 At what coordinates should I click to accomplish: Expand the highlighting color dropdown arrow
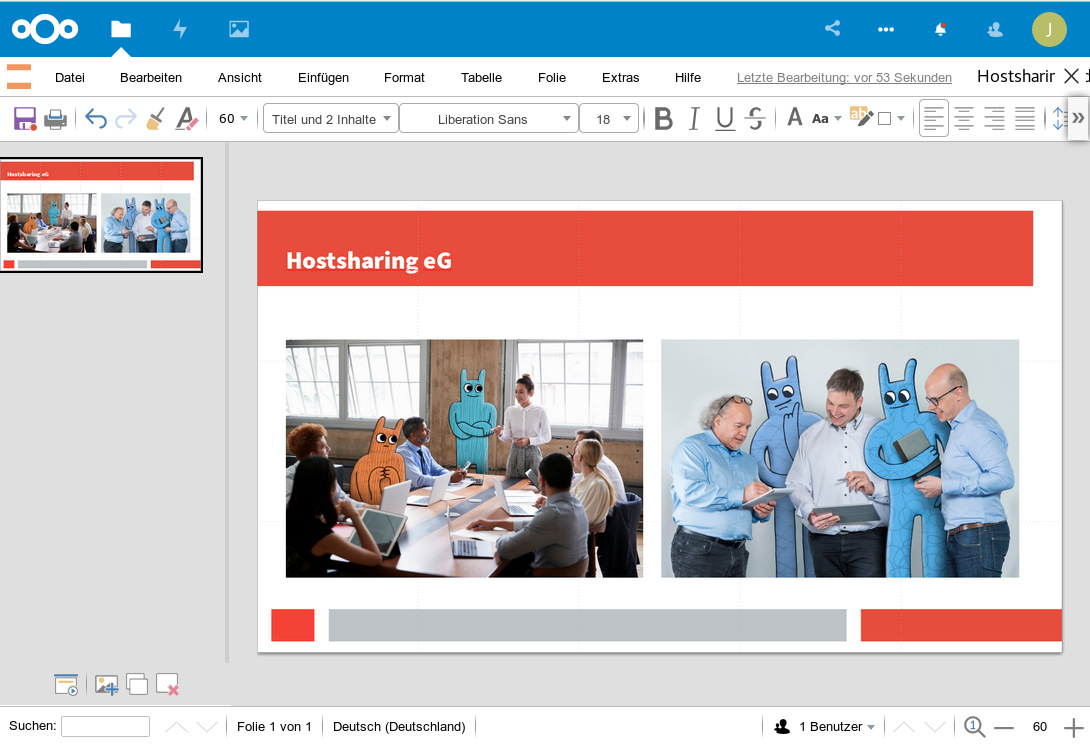[901, 119]
